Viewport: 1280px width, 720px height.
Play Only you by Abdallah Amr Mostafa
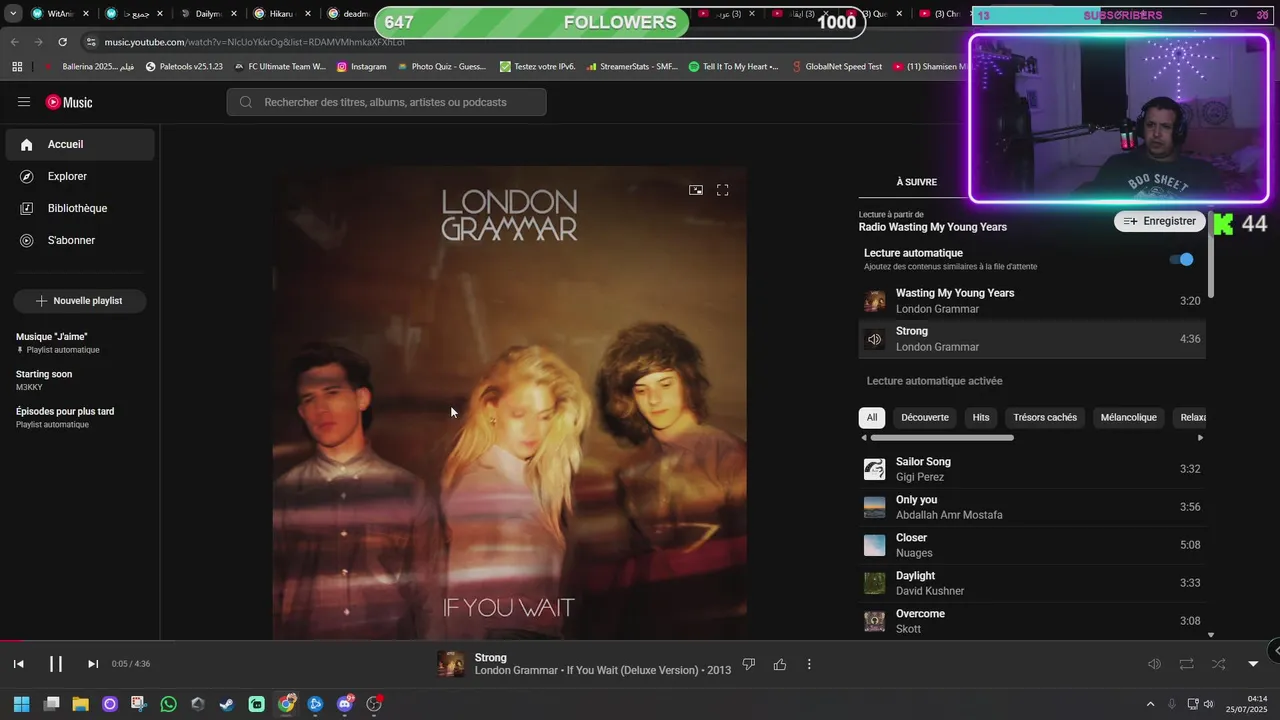pyautogui.click(x=1032, y=507)
